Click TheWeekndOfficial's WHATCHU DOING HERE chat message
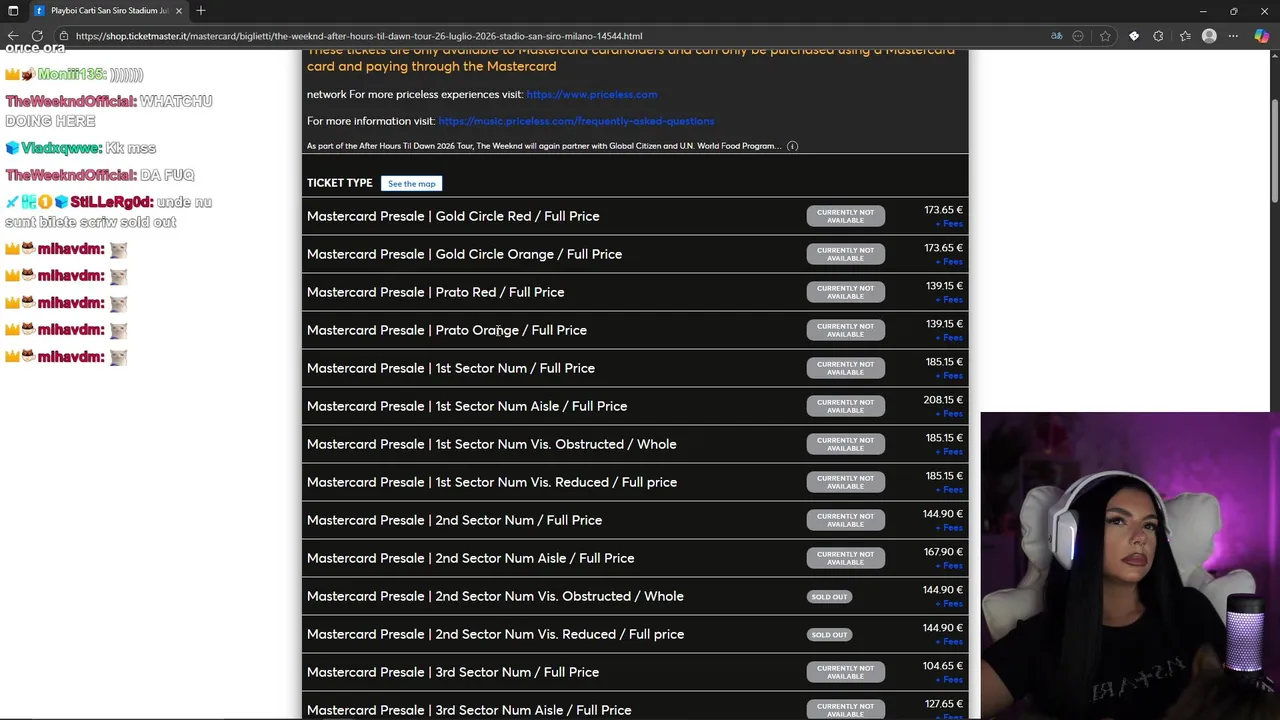1280x720 pixels. point(109,111)
